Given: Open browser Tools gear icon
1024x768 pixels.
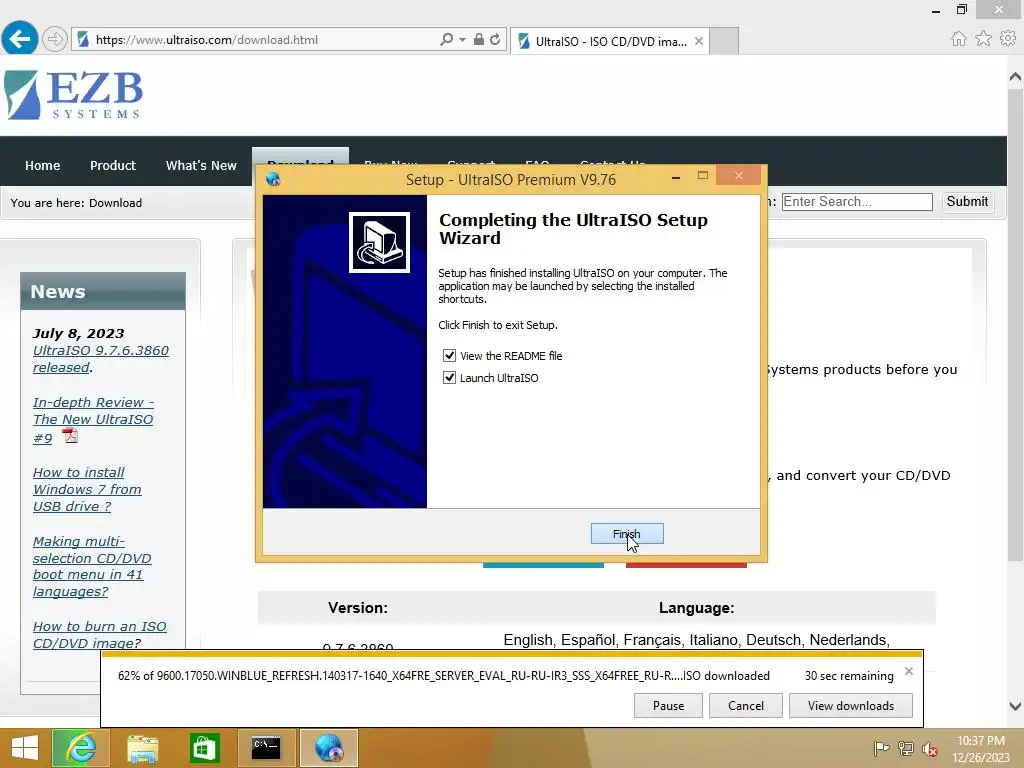Looking at the screenshot, I should (x=1008, y=39).
